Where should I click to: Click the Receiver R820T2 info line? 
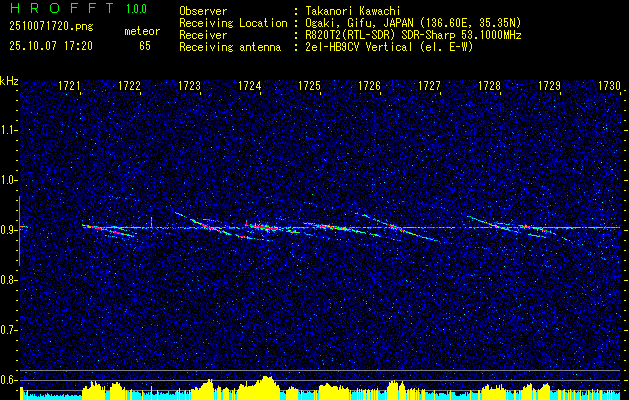pos(350,35)
